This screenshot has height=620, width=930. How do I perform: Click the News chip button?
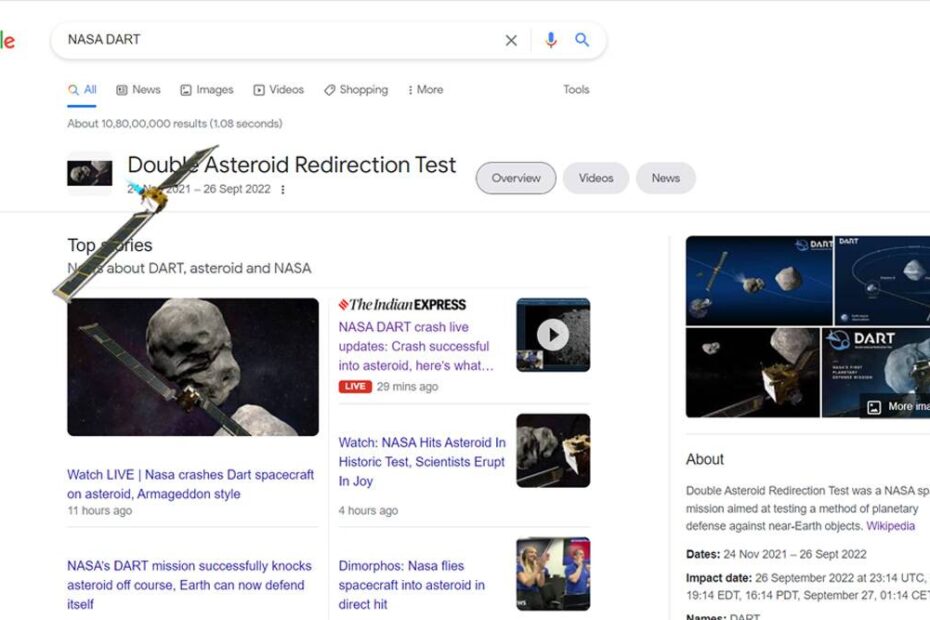point(665,178)
